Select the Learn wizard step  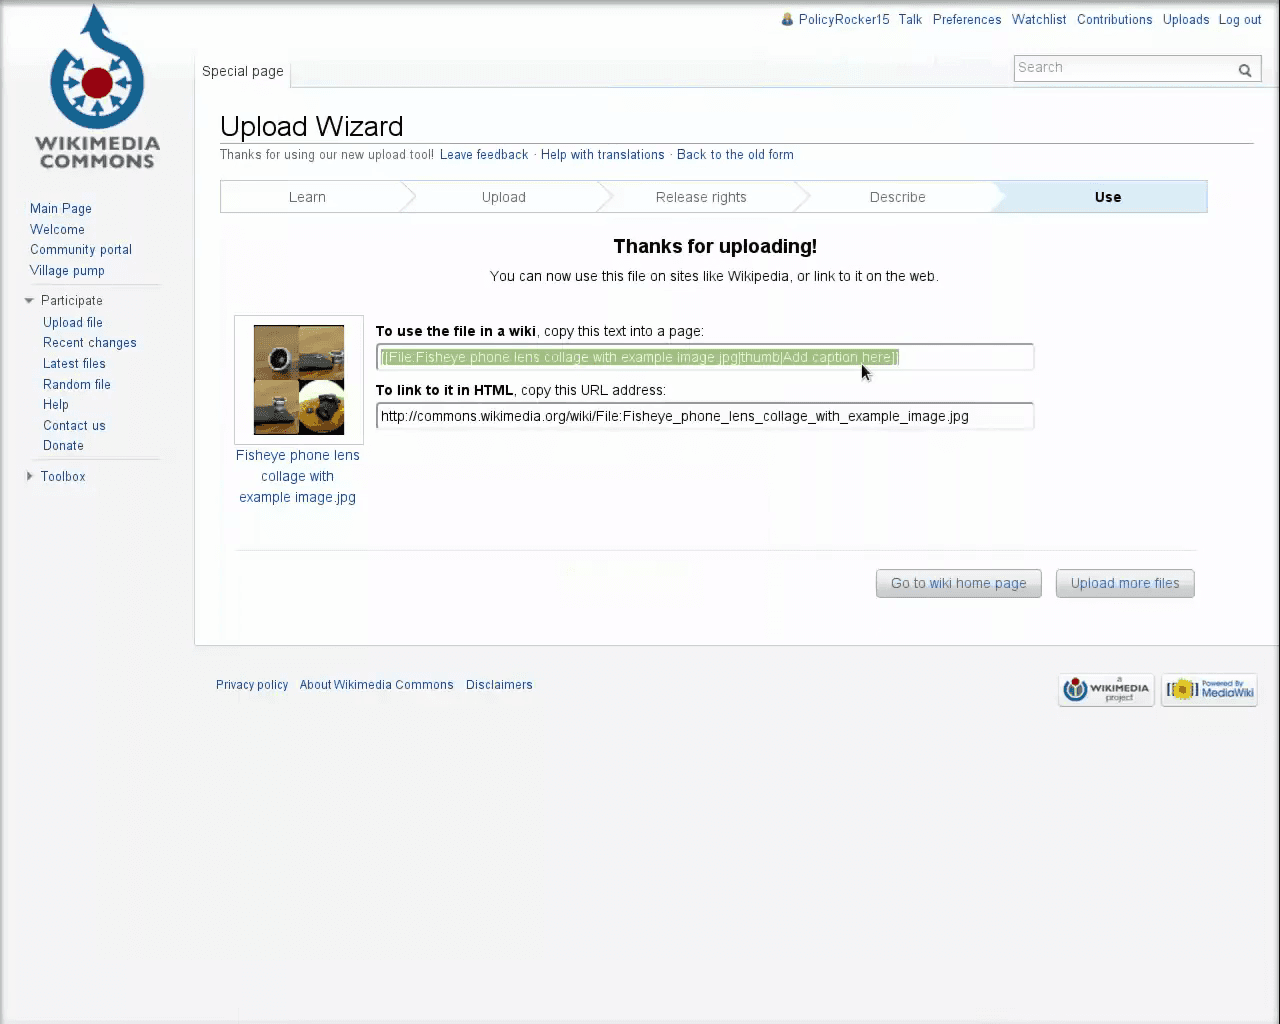click(x=307, y=197)
